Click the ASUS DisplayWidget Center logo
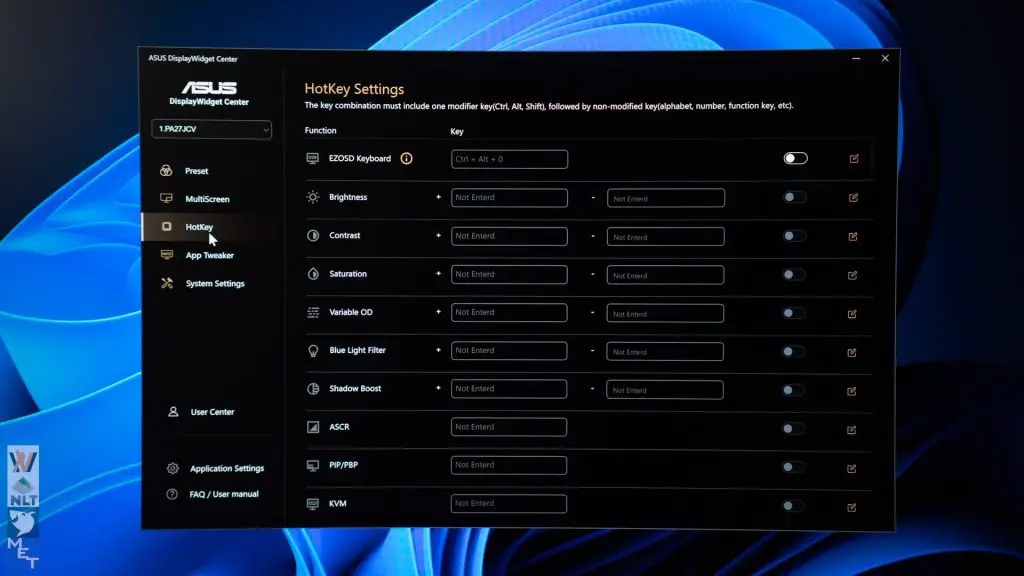 point(209,93)
